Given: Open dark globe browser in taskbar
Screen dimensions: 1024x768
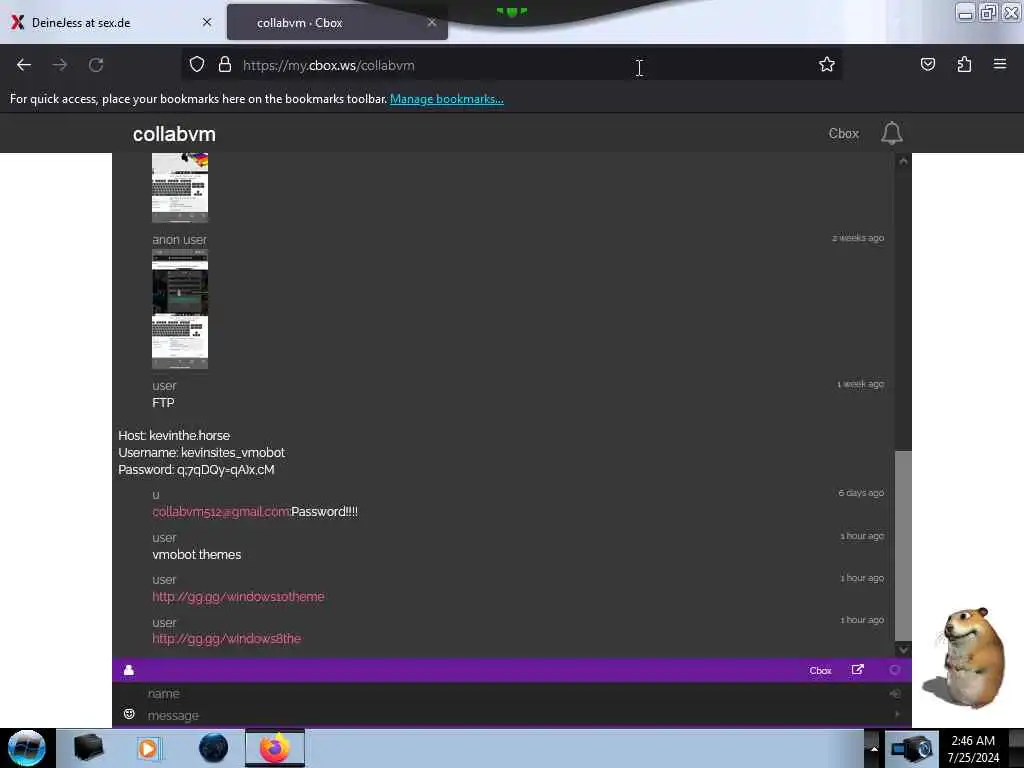Looking at the screenshot, I should click(213, 748).
